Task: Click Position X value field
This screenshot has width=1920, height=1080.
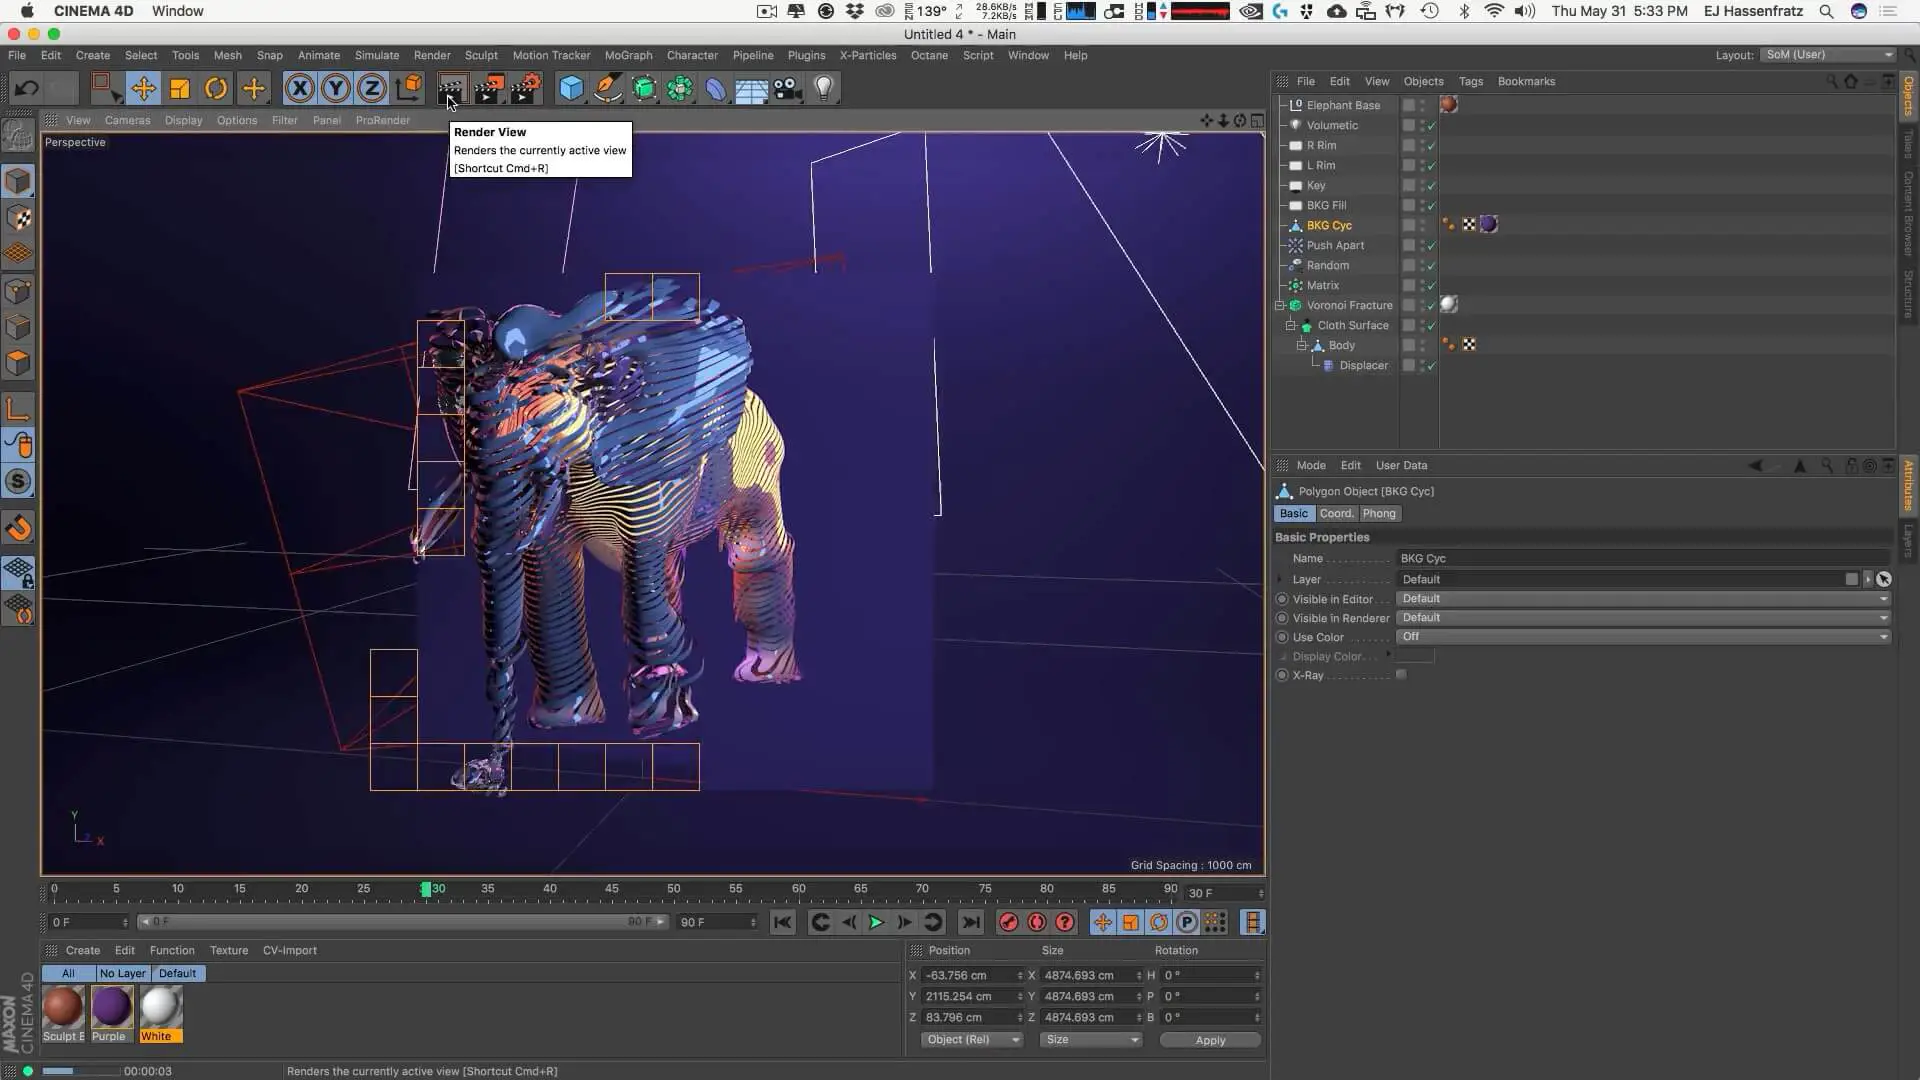Action: (968, 975)
